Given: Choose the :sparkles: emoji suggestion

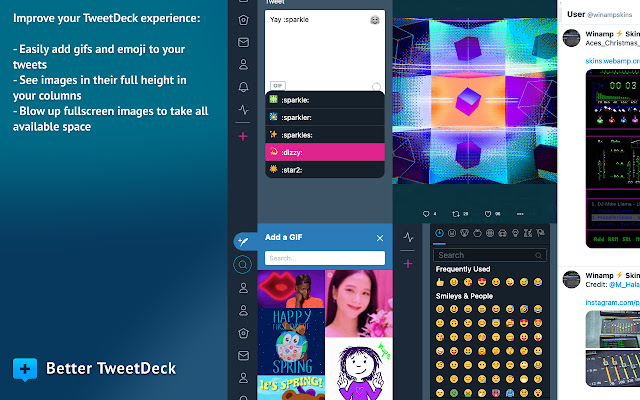Looking at the screenshot, I should [x=325, y=135].
